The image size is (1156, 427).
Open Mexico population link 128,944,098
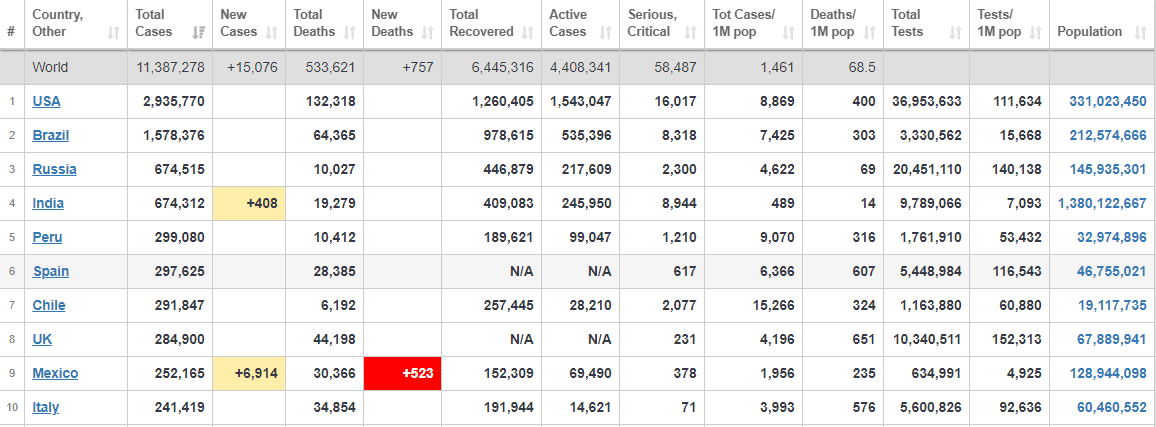1107,373
